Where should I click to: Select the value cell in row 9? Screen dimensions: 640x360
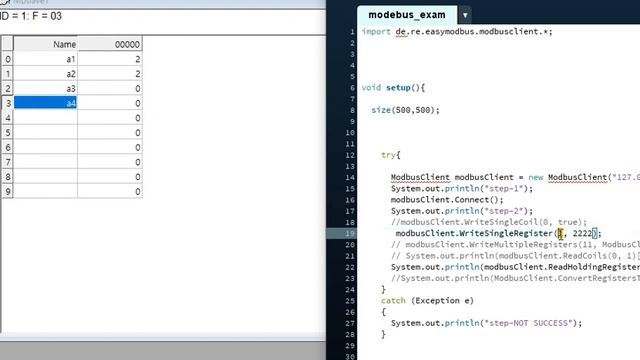click(x=110, y=191)
